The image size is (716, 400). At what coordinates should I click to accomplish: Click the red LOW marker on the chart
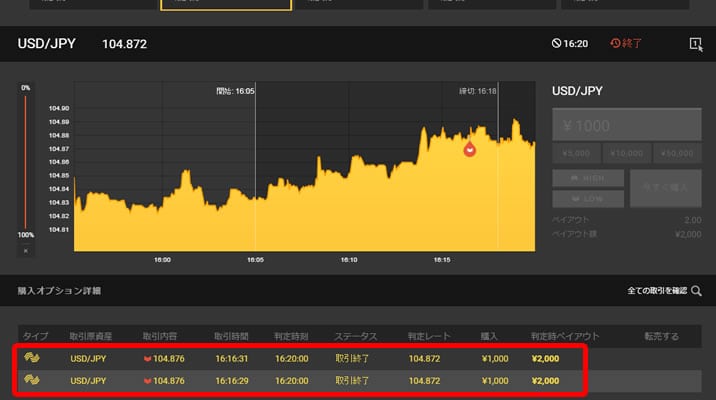(x=469, y=149)
